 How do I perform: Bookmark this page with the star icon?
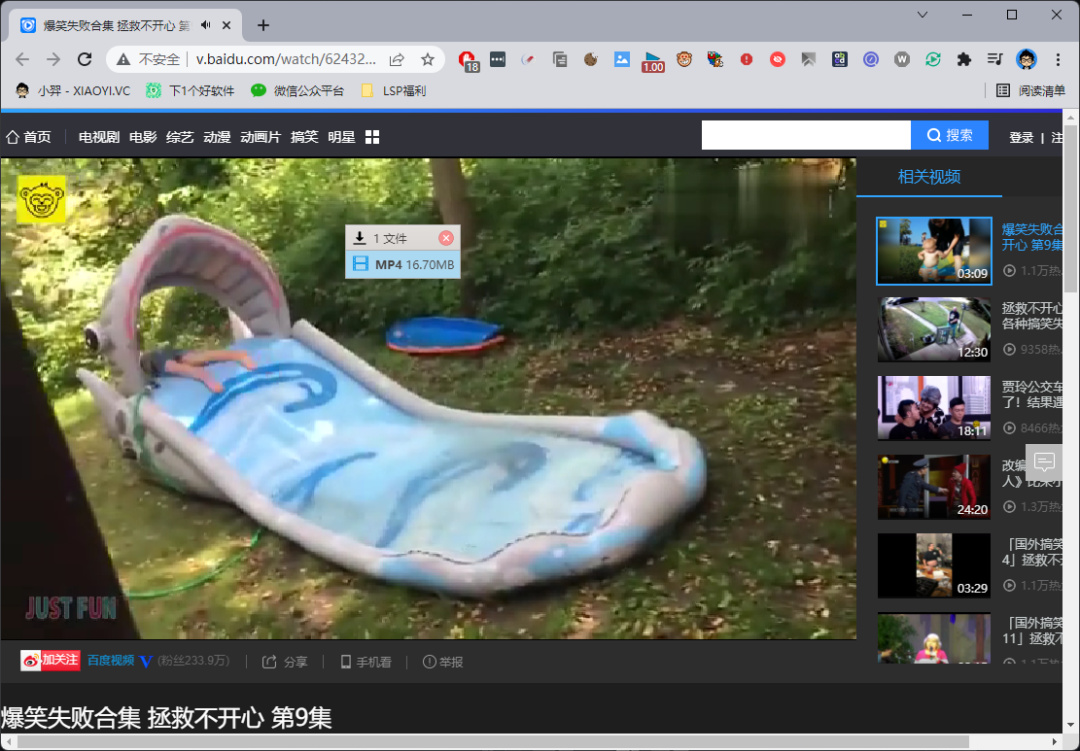click(428, 59)
